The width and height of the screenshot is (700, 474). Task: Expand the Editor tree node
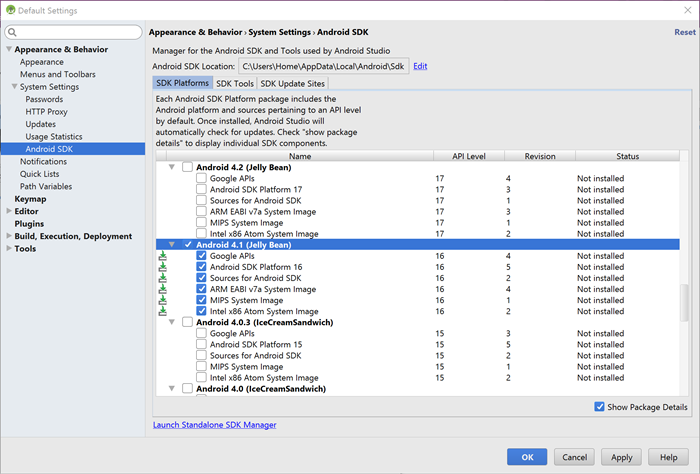pyautogui.click(x=9, y=211)
